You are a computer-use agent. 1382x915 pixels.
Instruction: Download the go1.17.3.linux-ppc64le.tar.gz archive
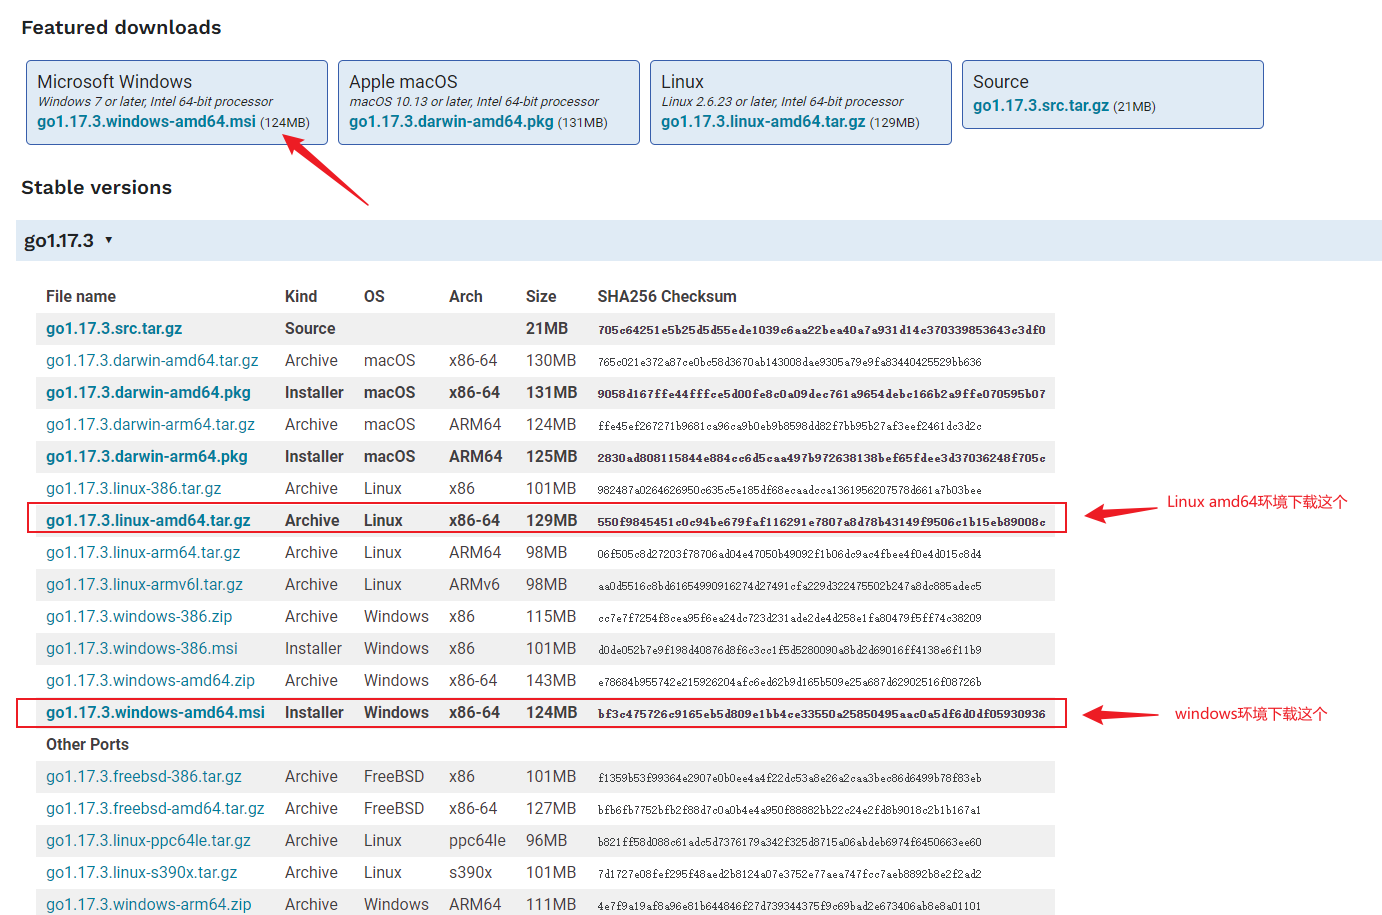click(148, 841)
